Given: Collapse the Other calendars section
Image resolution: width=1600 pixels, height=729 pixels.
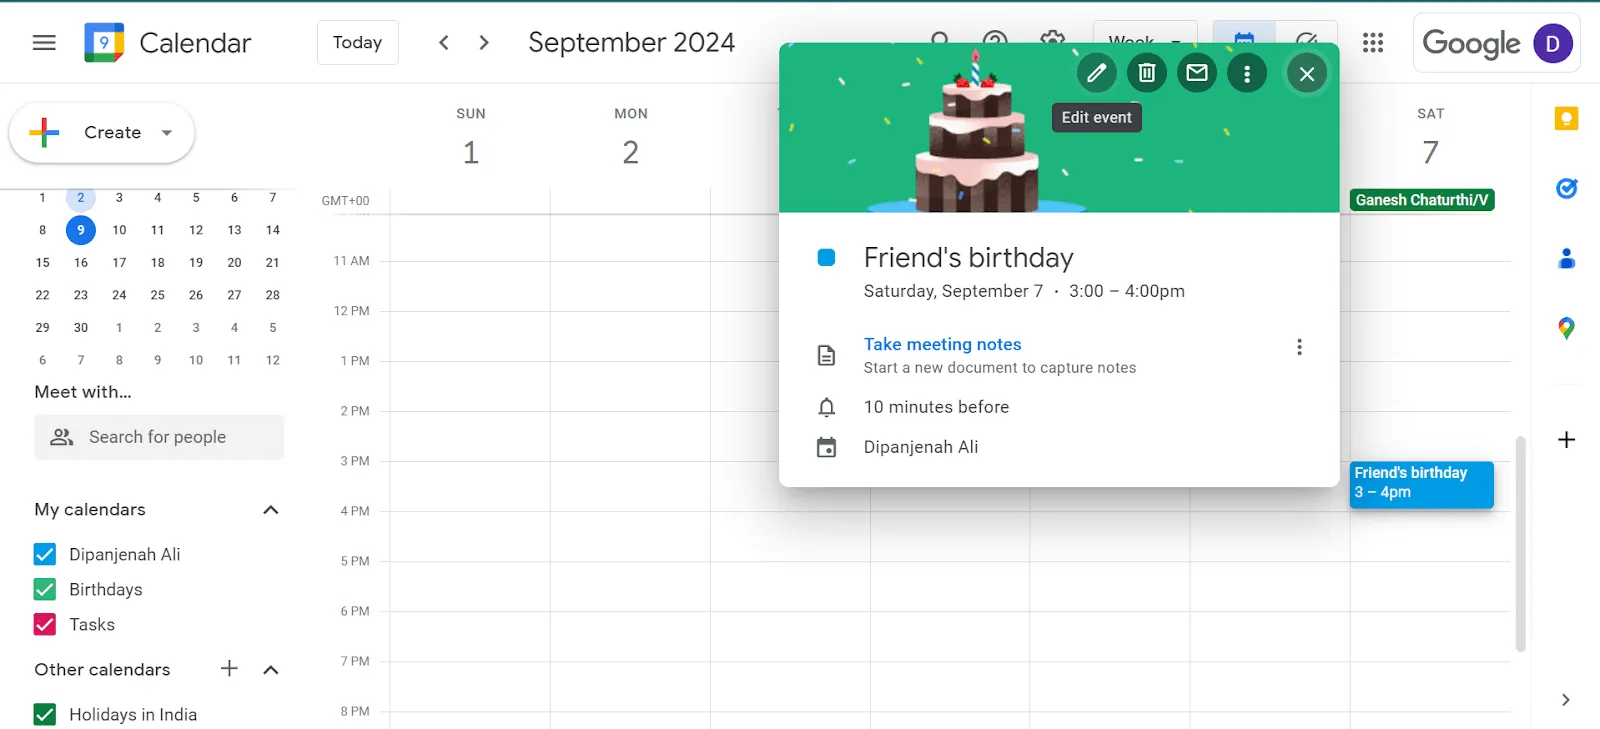Looking at the screenshot, I should [x=270, y=670].
